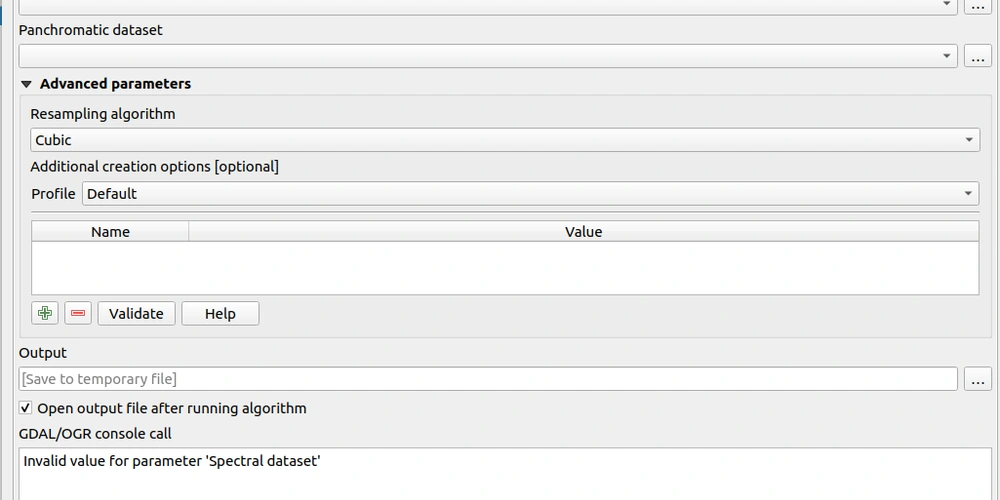
Task: Click the topmost browse ellipsis button
Action: 977,5
